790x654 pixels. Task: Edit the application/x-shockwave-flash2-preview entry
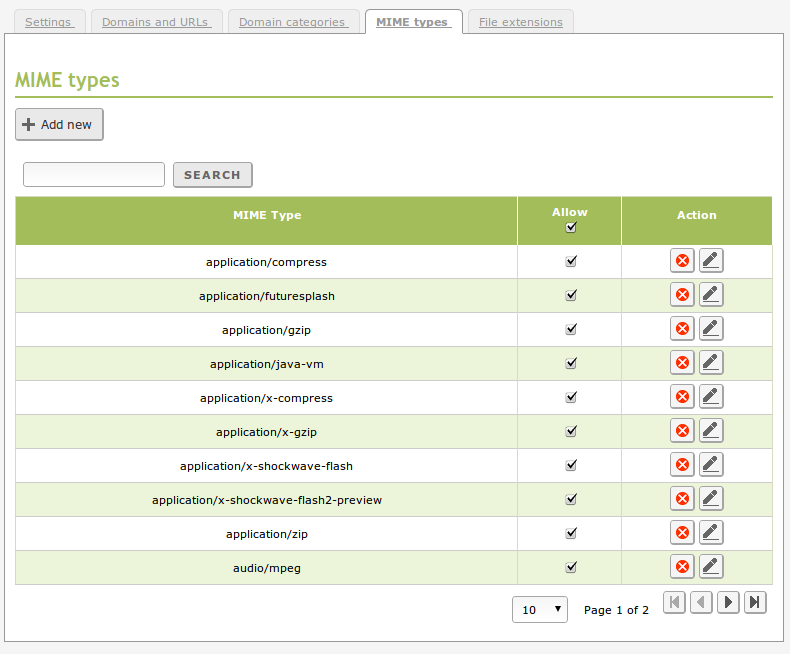point(711,498)
